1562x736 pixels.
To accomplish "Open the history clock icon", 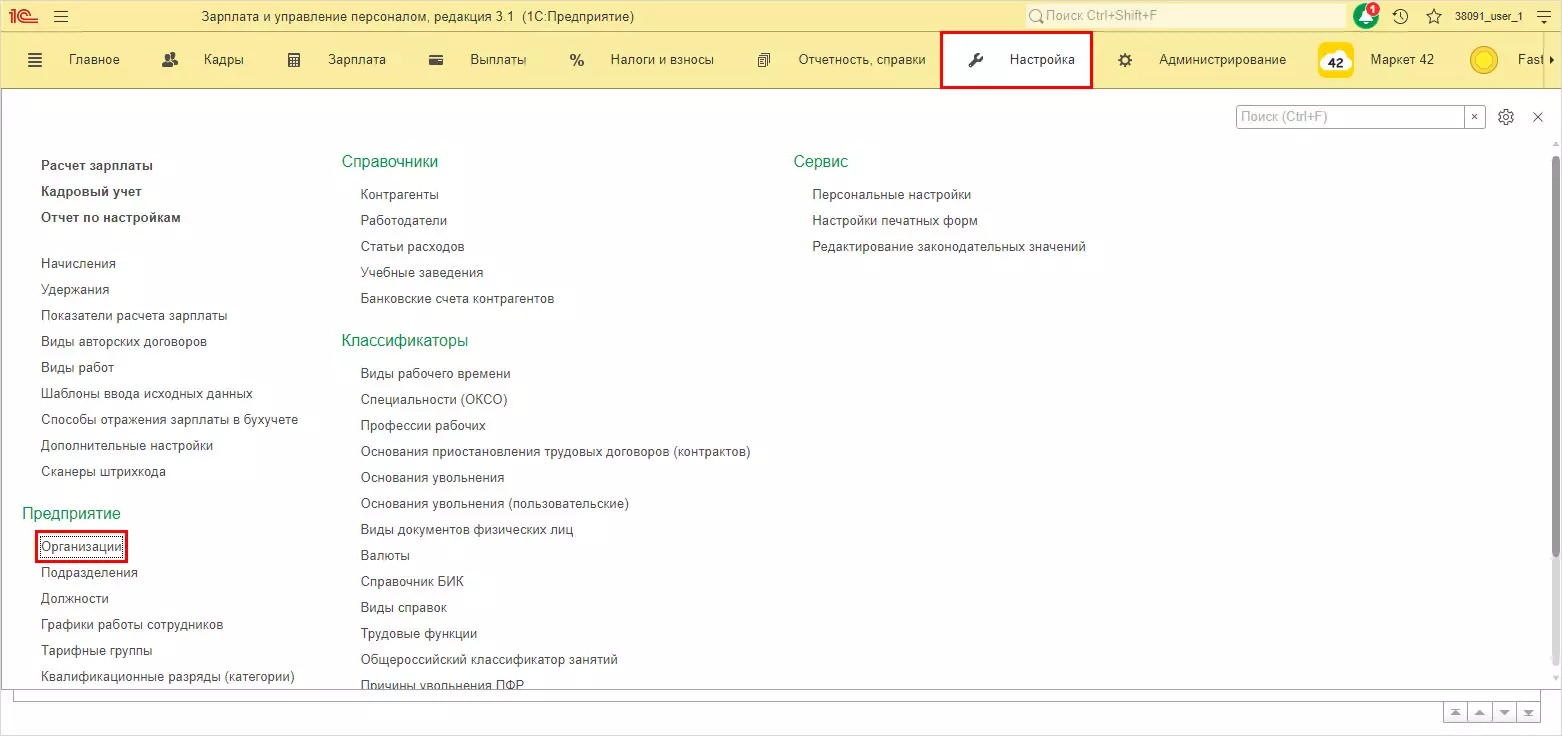I will [x=1400, y=17].
